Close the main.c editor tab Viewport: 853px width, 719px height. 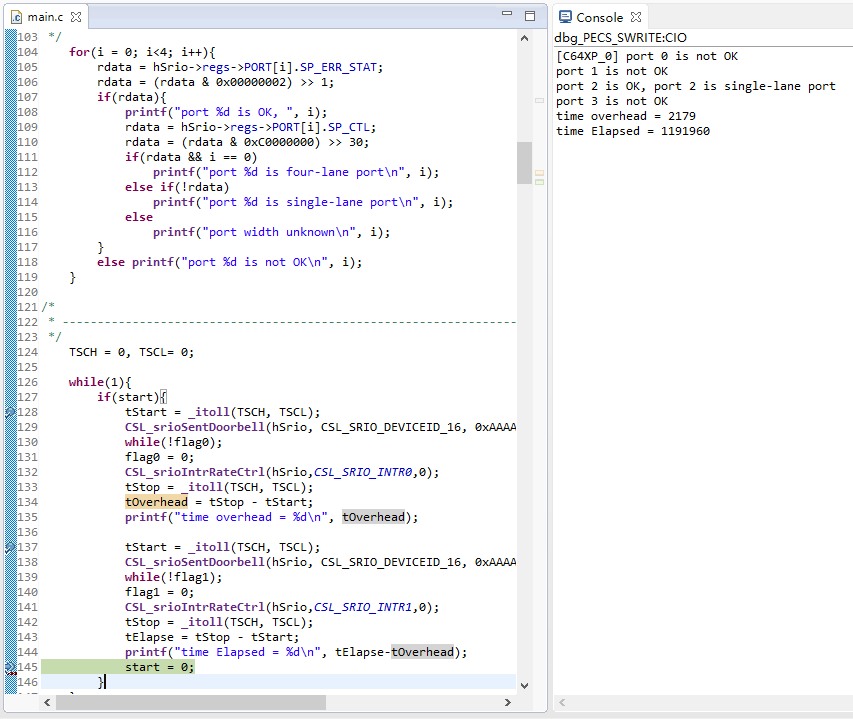click(76, 17)
